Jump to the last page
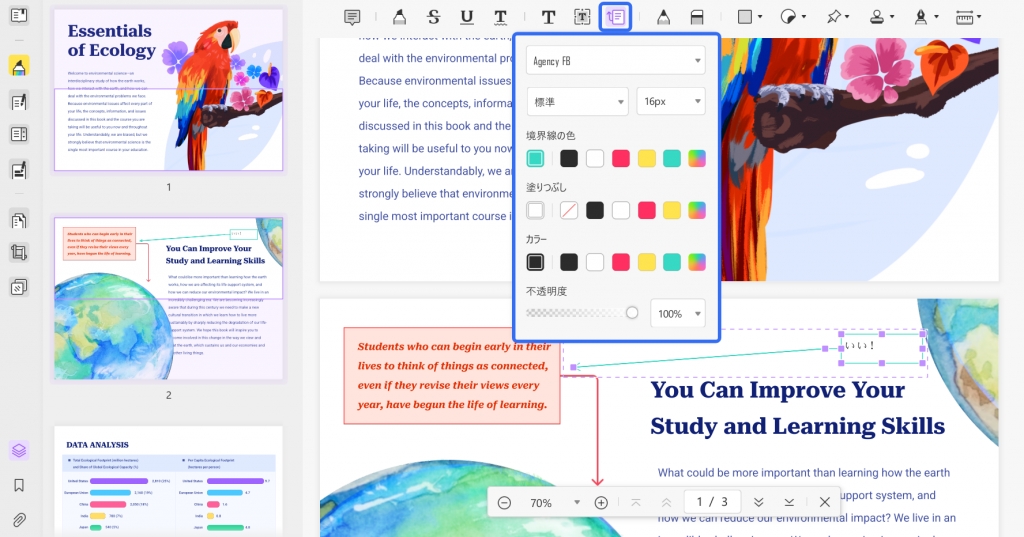Screen dimensions: 1024x537 pos(789,502)
